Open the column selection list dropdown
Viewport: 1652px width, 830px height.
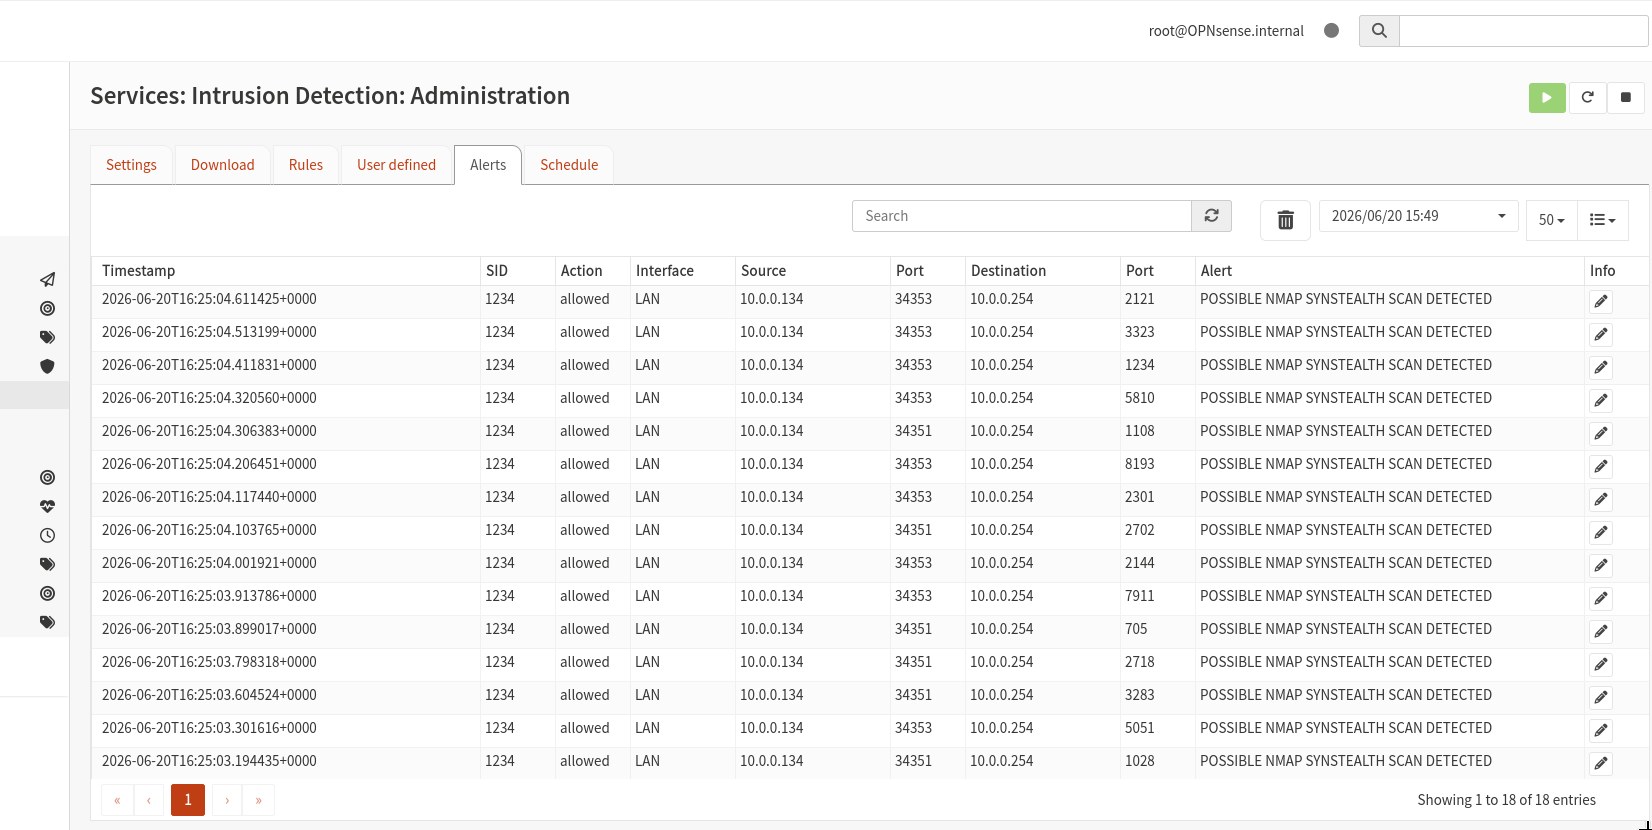click(1603, 220)
